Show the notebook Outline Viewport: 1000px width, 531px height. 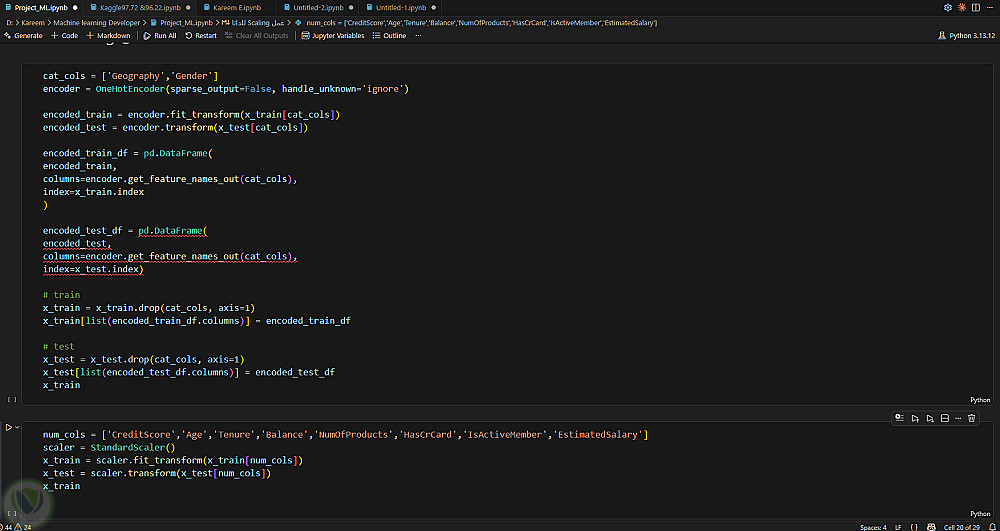point(389,36)
